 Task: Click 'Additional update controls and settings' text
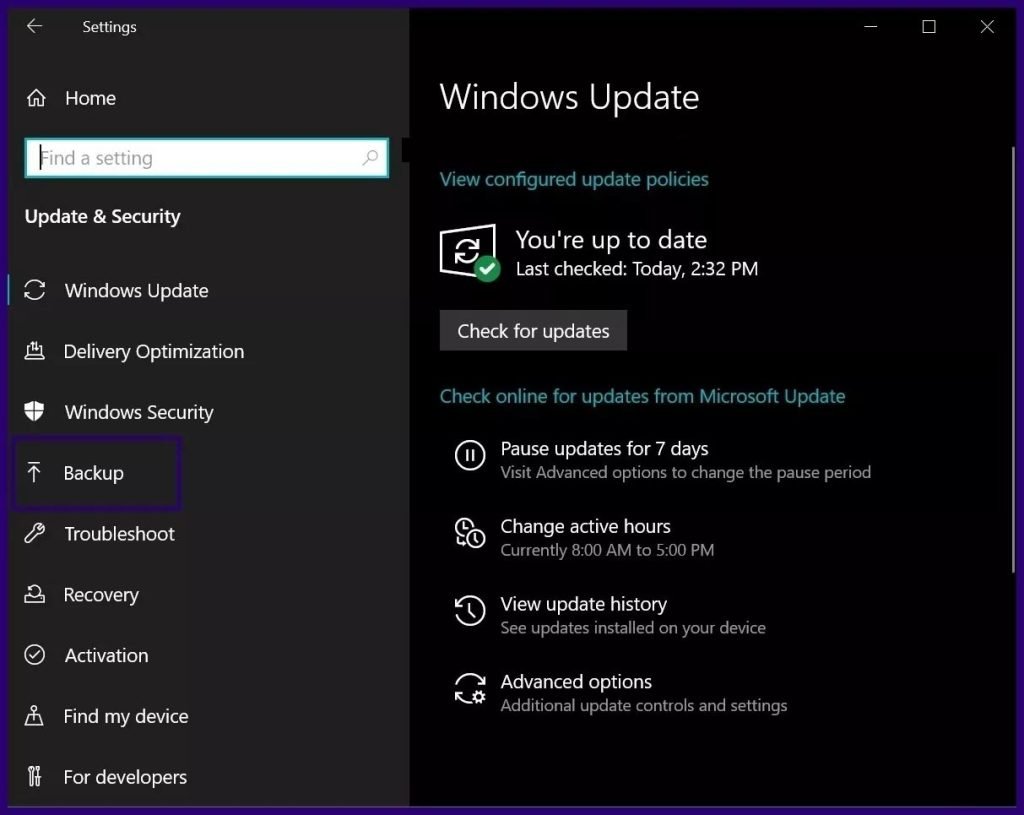[x=644, y=705]
